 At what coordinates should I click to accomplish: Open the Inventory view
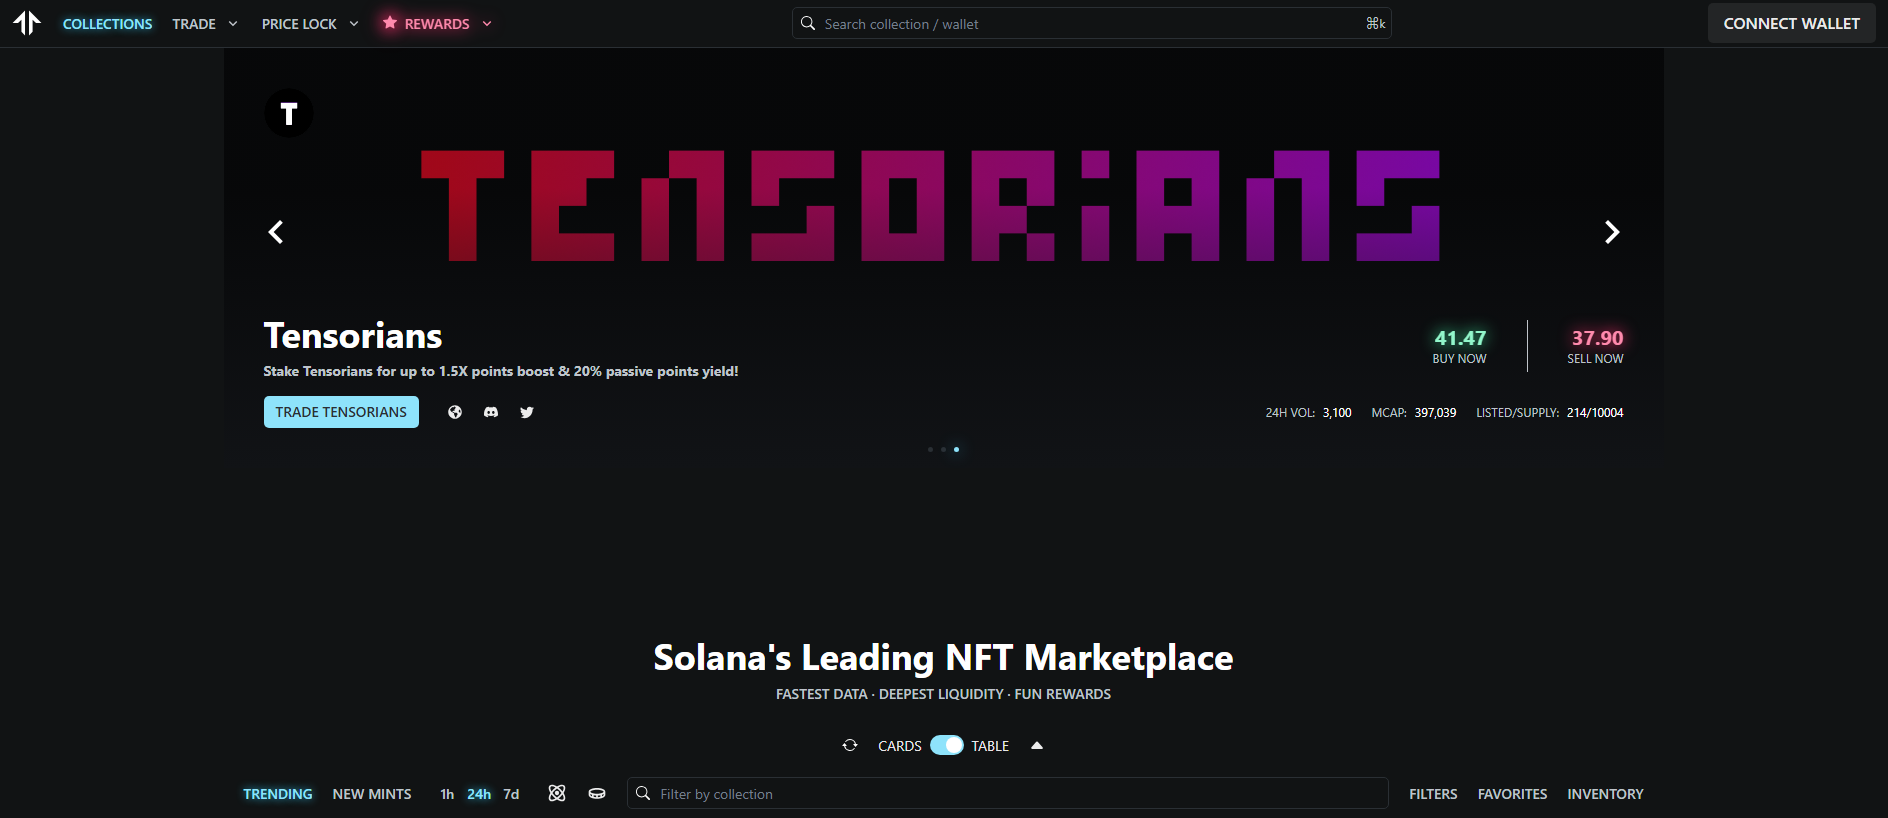1605,794
